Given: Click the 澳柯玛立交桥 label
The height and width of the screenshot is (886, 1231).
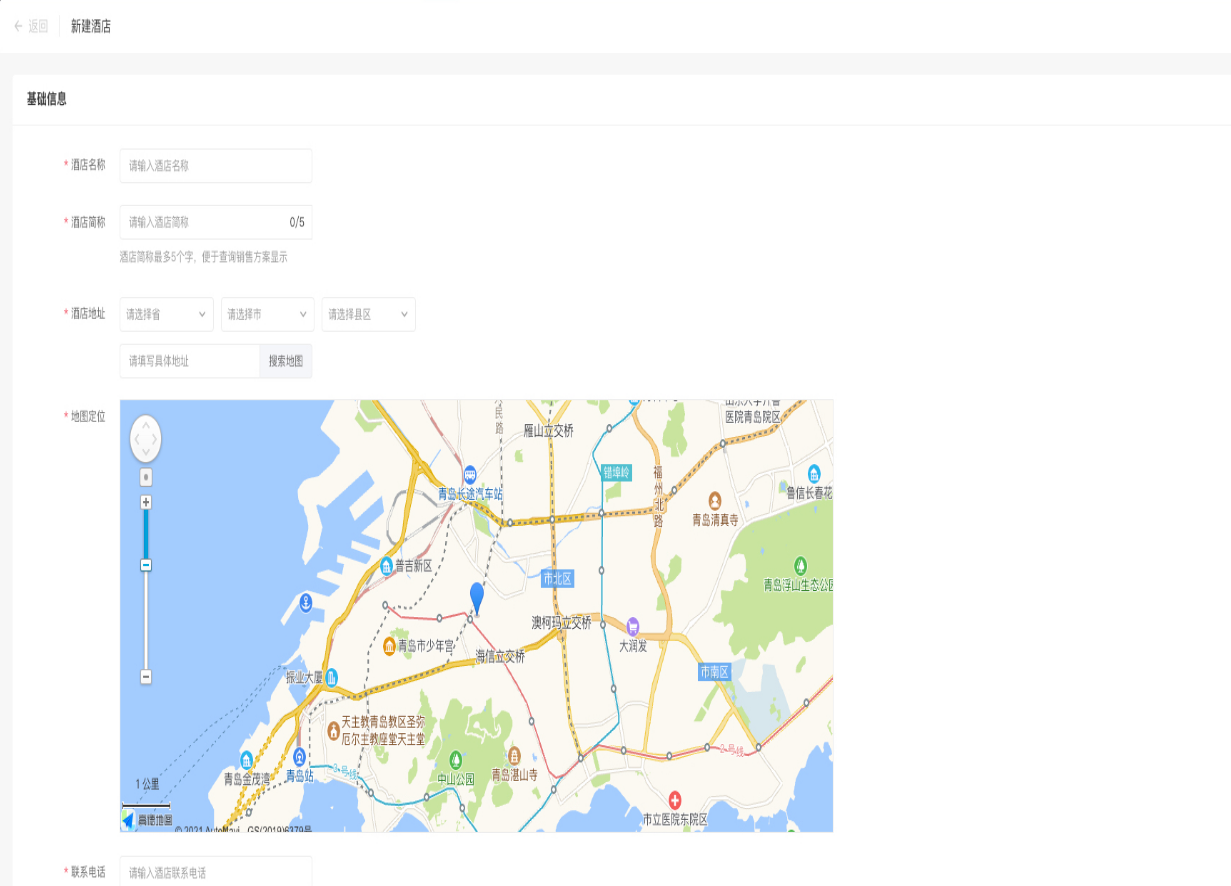Looking at the screenshot, I should coord(561,622).
